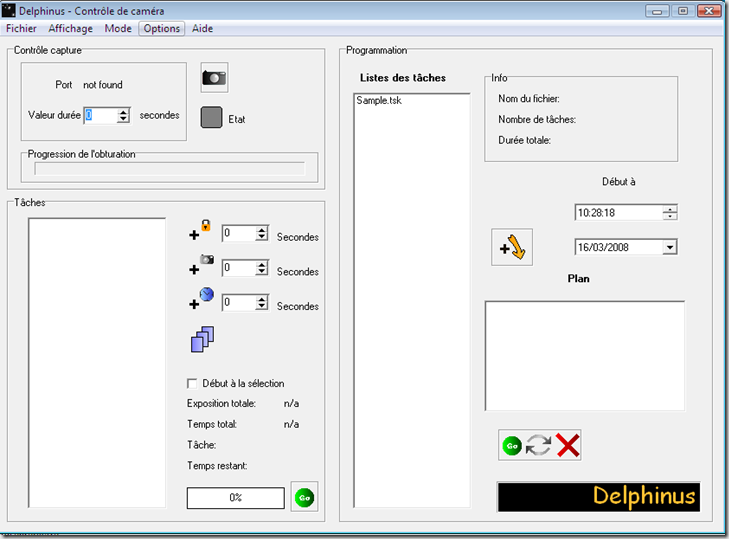The height and width of the screenshot is (539, 729).
Task: Click the Progression de l'obturation progress bar
Action: (x=170, y=168)
